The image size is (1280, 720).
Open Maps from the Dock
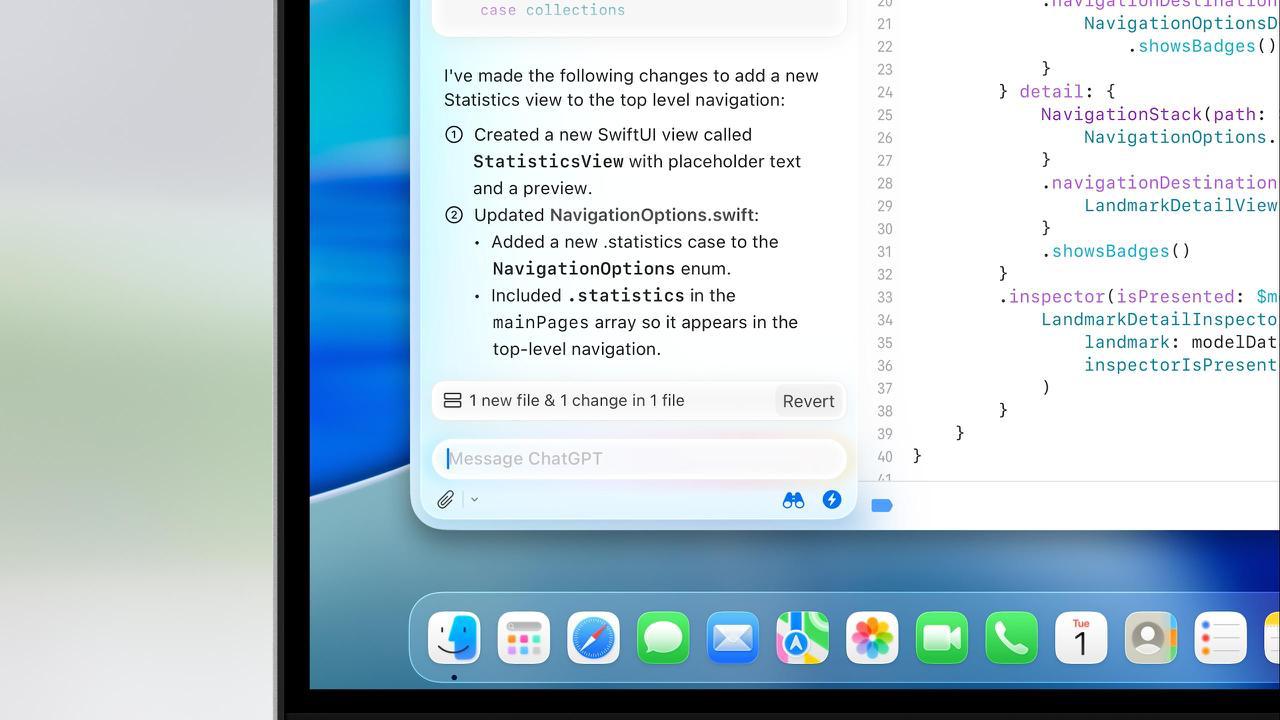click(x=802, y=638)
